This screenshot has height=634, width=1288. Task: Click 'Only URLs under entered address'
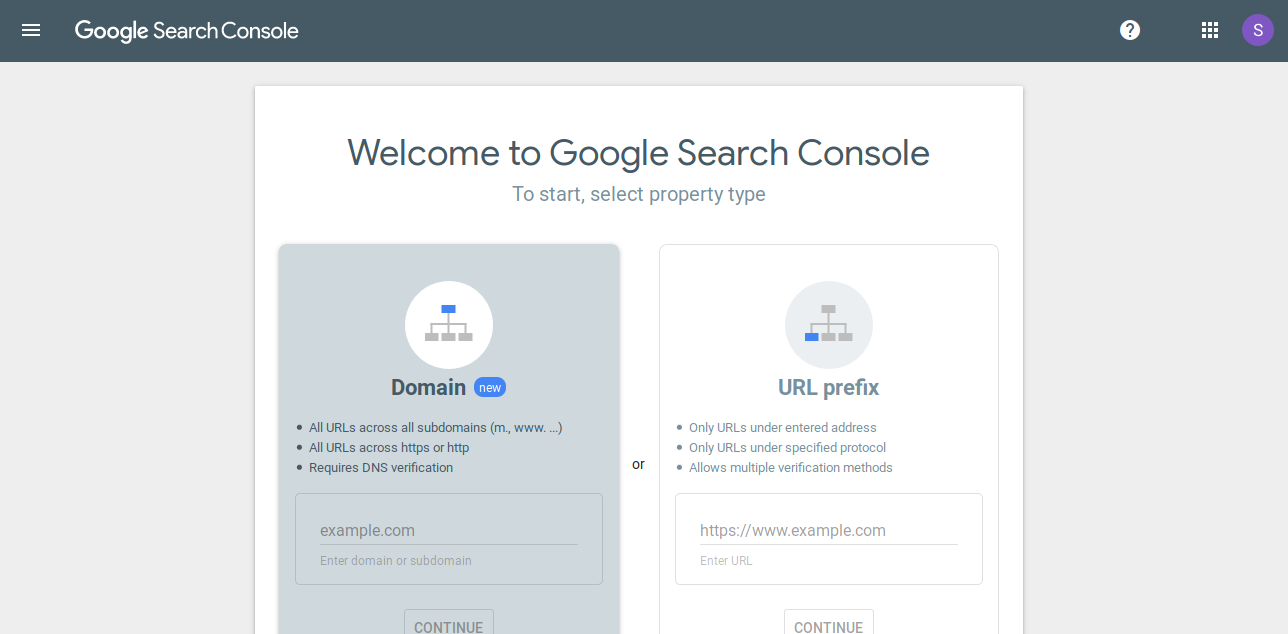point(783,428)
